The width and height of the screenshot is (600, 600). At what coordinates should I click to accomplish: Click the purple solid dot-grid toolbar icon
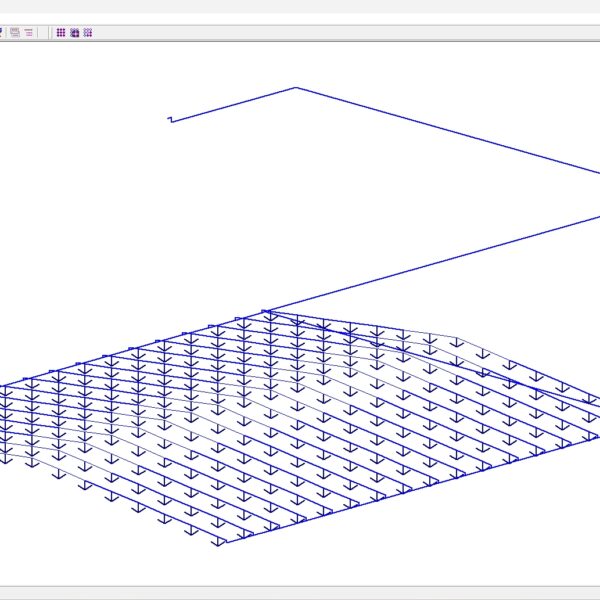[61, 33]
